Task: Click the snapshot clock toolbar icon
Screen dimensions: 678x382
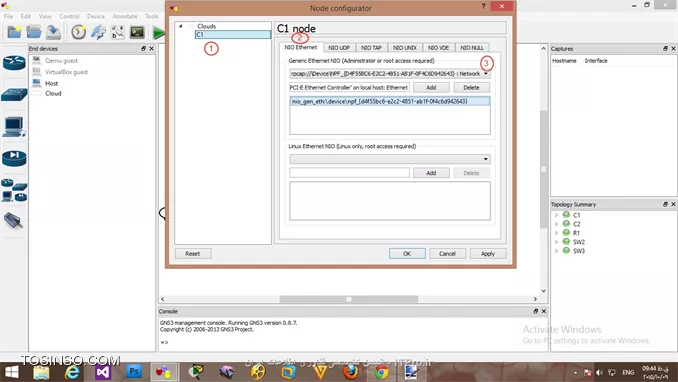Action: click(79, 32)
